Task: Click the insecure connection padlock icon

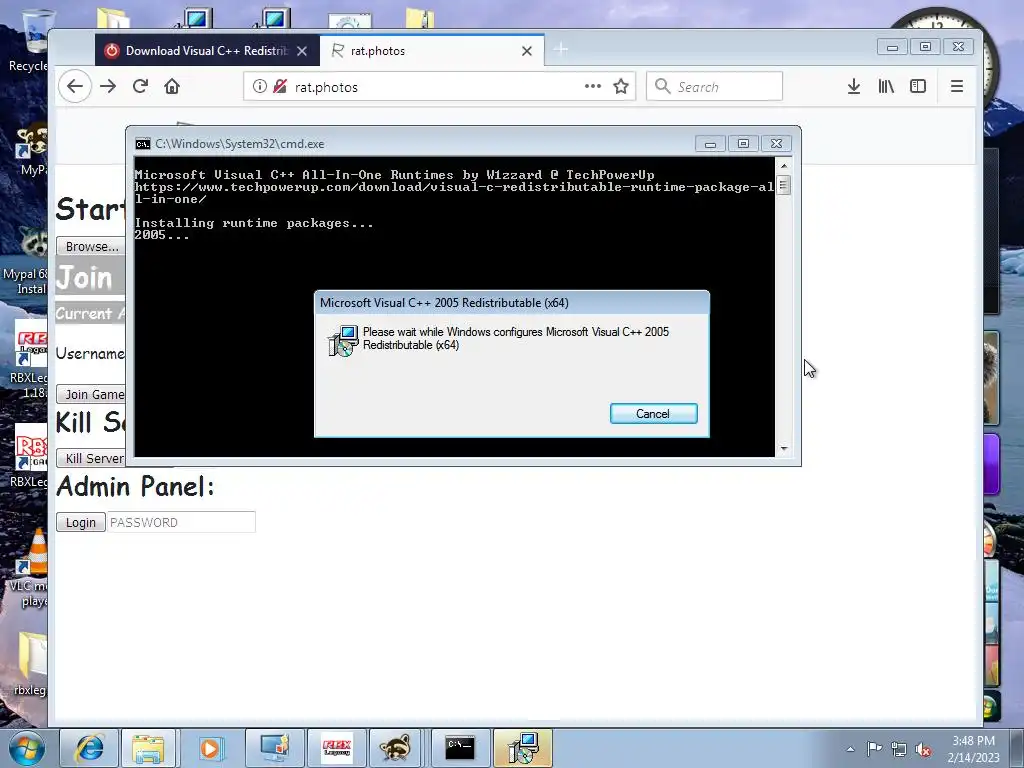Action: click(x=280, y=86)
